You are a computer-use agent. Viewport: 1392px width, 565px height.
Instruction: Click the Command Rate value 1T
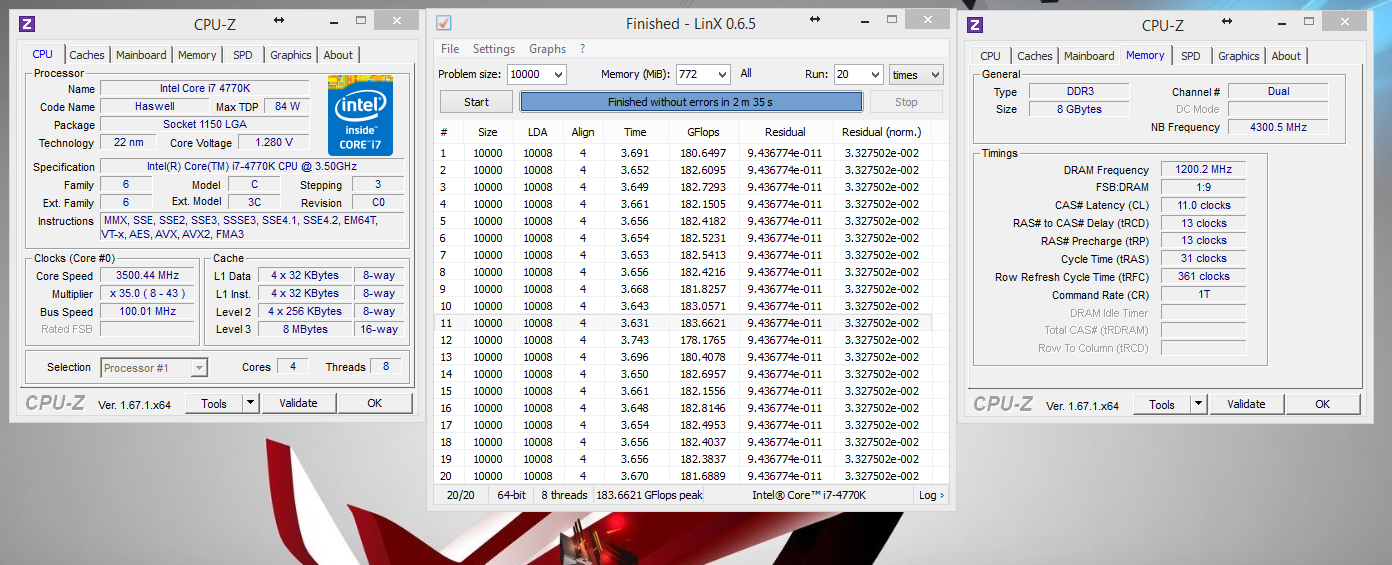(x=1203, y=295)
